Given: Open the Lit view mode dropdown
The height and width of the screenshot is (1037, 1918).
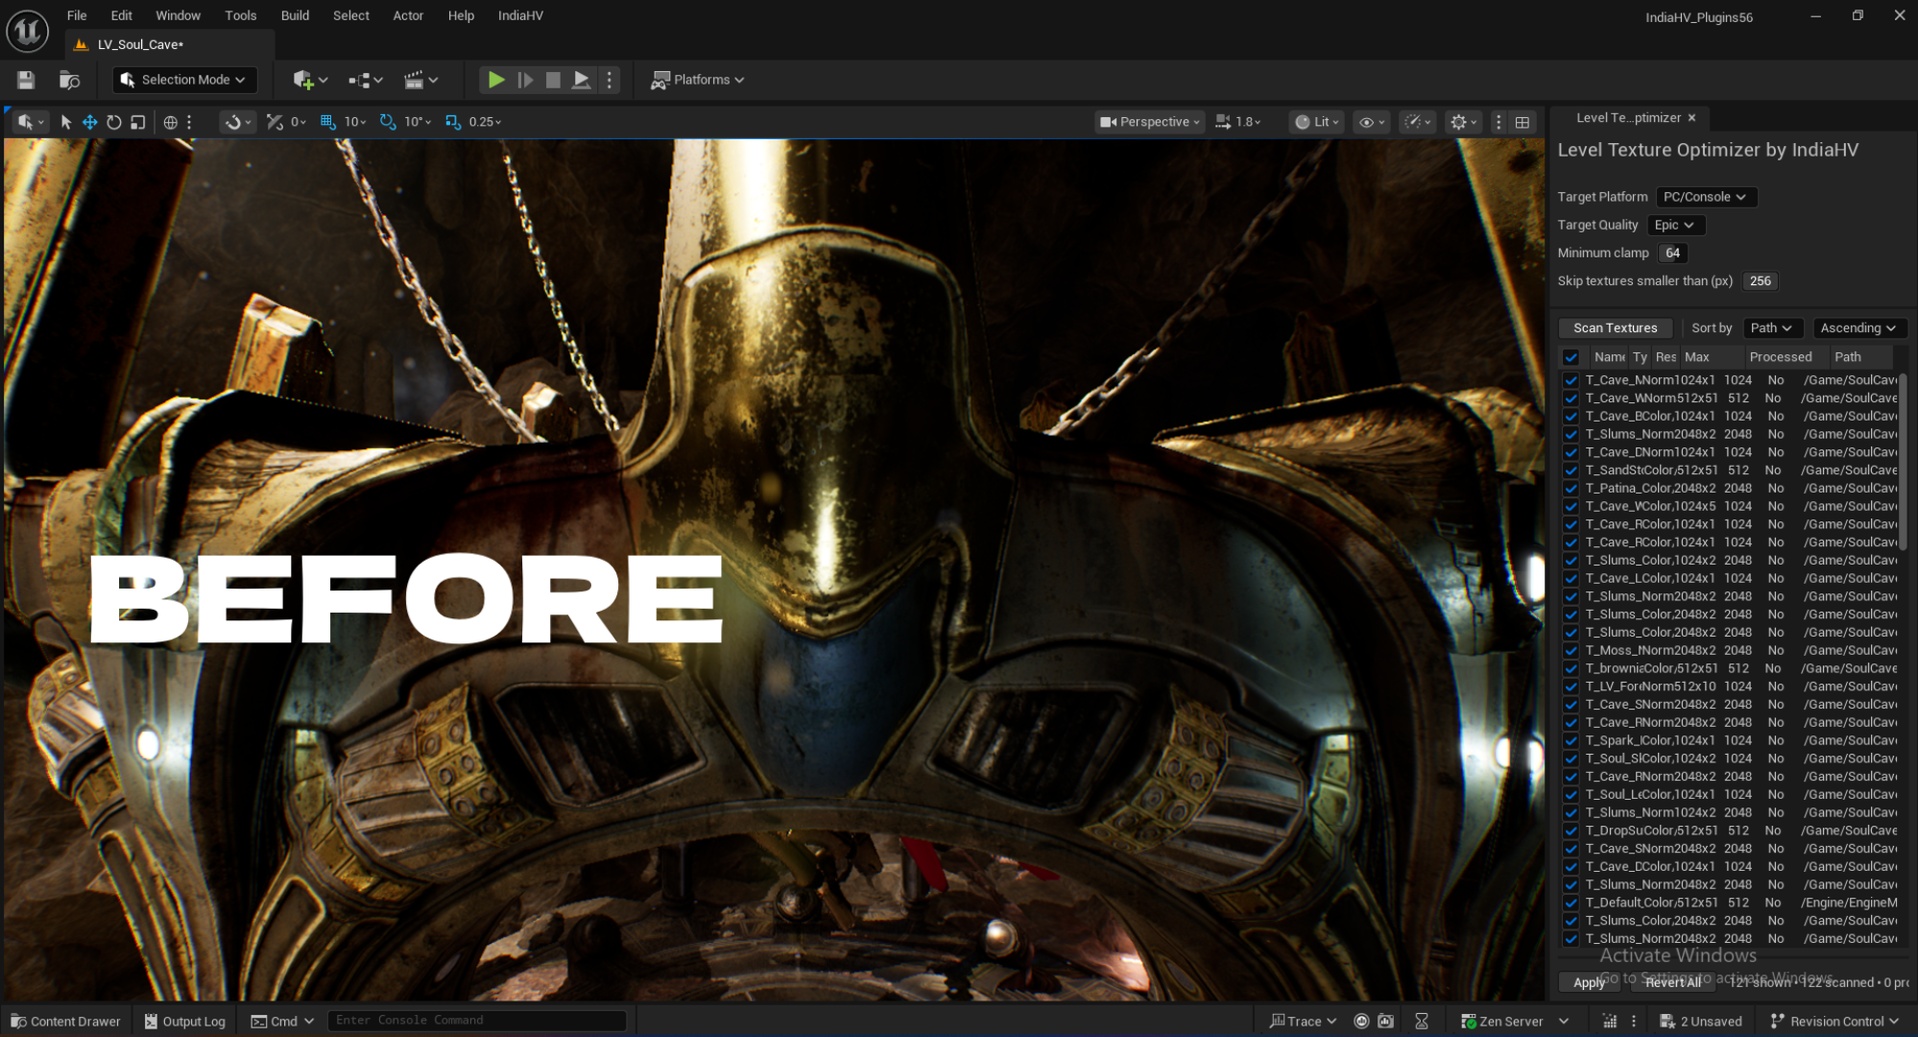Looking at the screenshot, I should (x=1317, y=122).
